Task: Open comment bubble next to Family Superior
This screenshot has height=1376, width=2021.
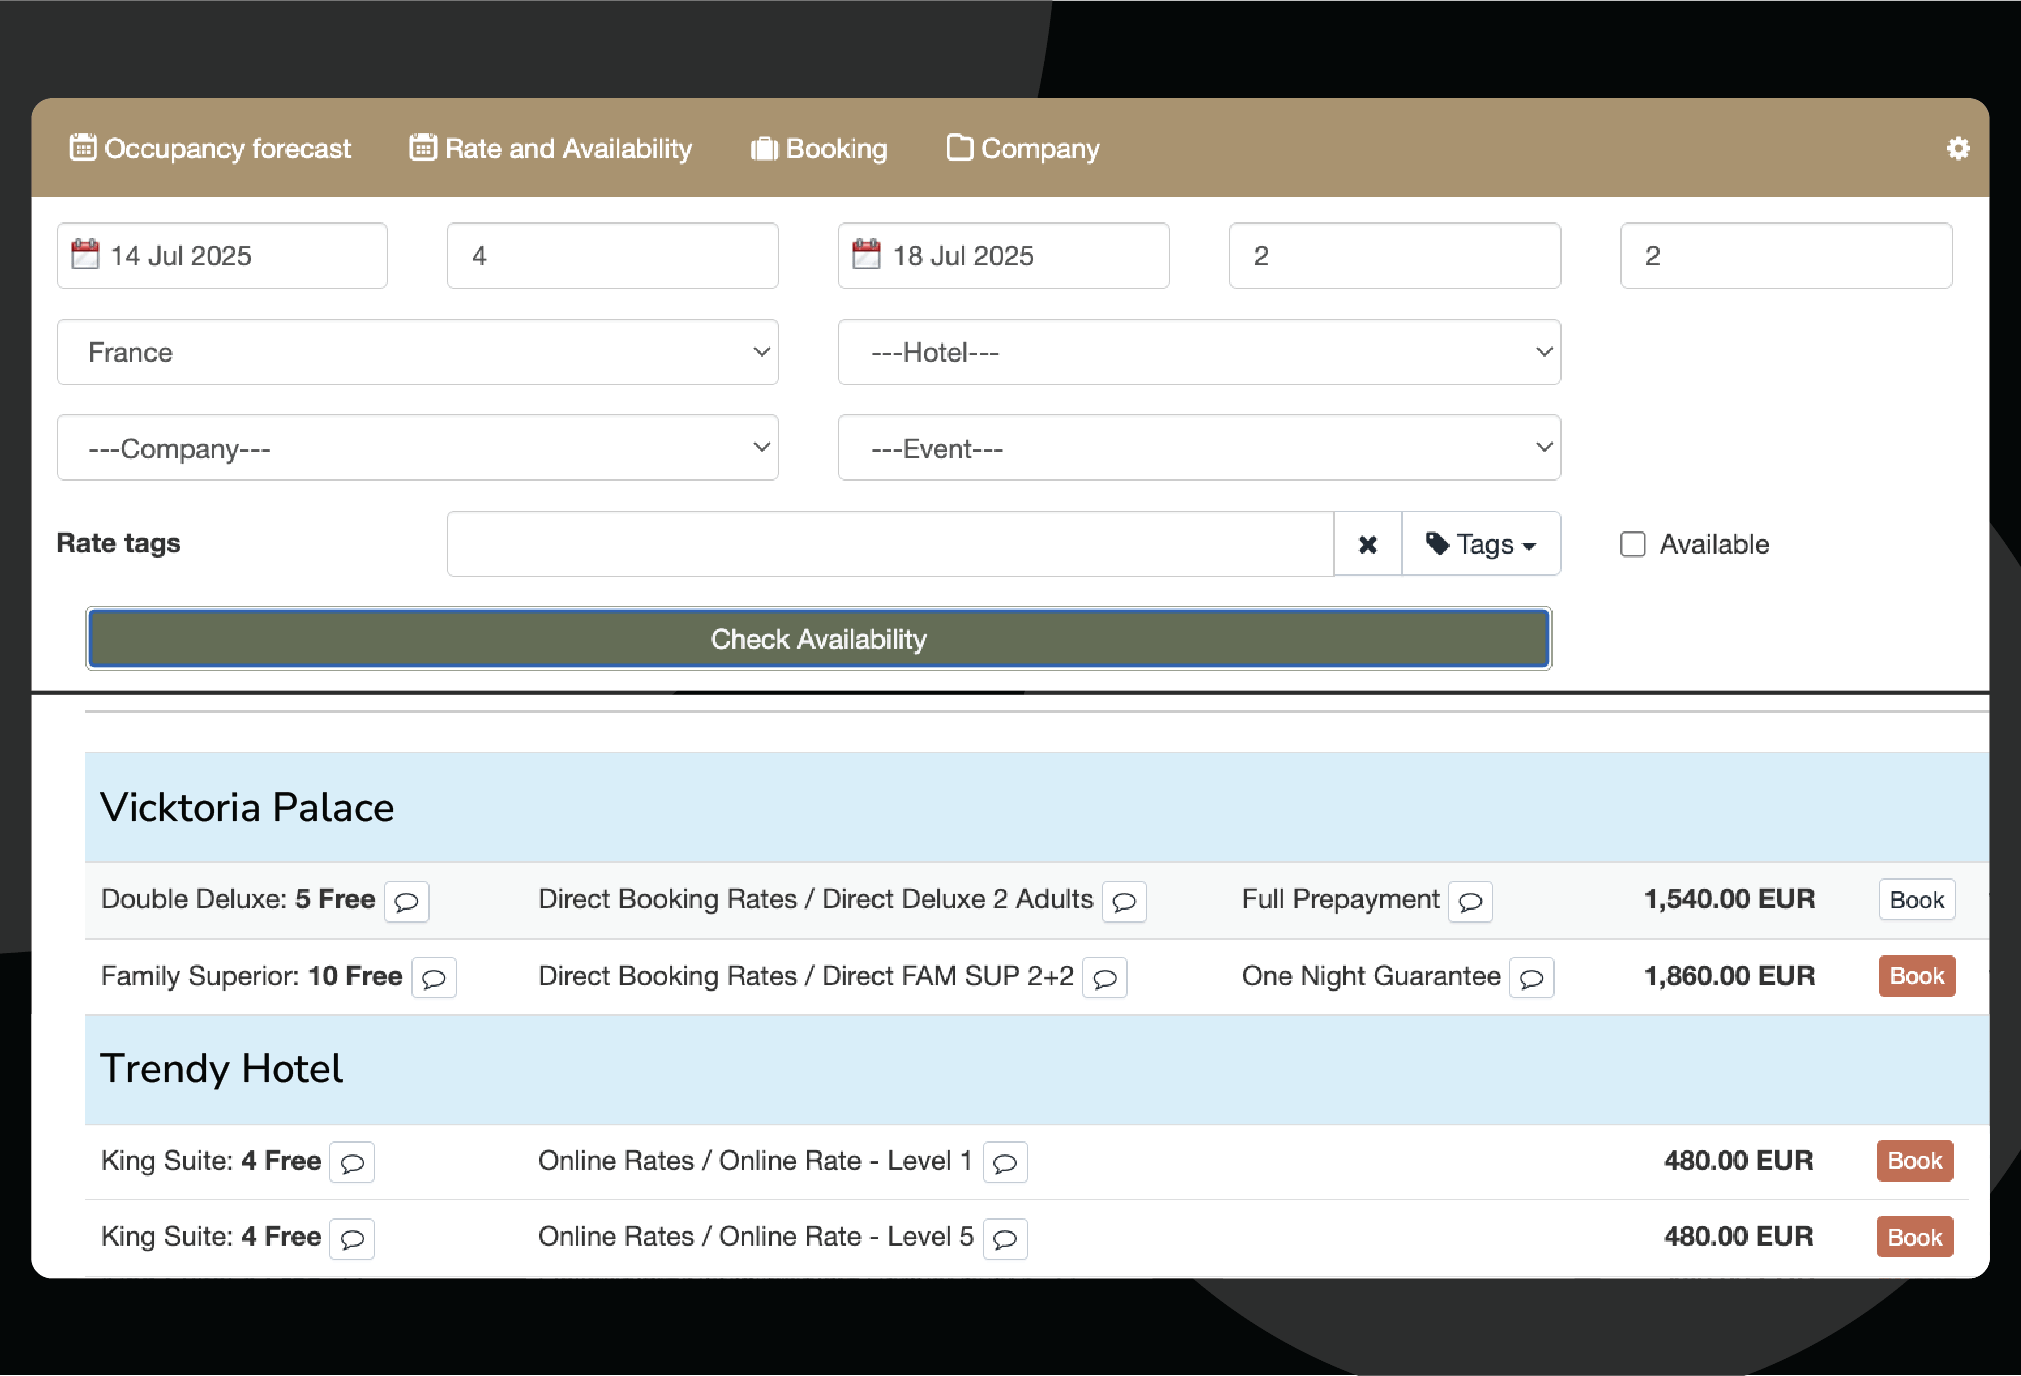Action: tap(433, 978)
